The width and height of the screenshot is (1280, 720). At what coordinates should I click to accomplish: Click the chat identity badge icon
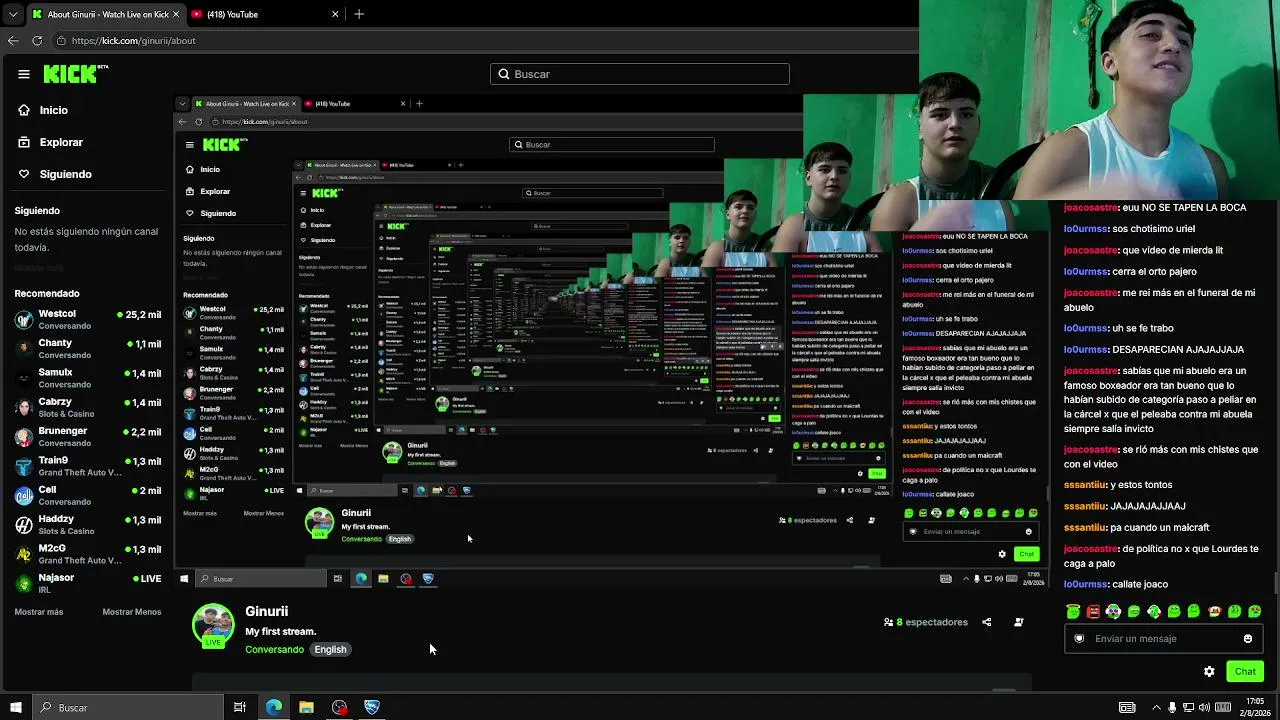1079,639
